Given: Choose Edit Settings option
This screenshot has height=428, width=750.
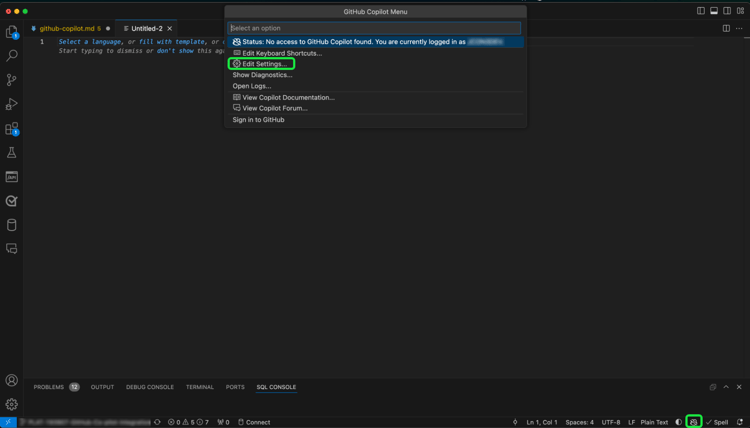Looking at the screenshot, I should point(375,64).
